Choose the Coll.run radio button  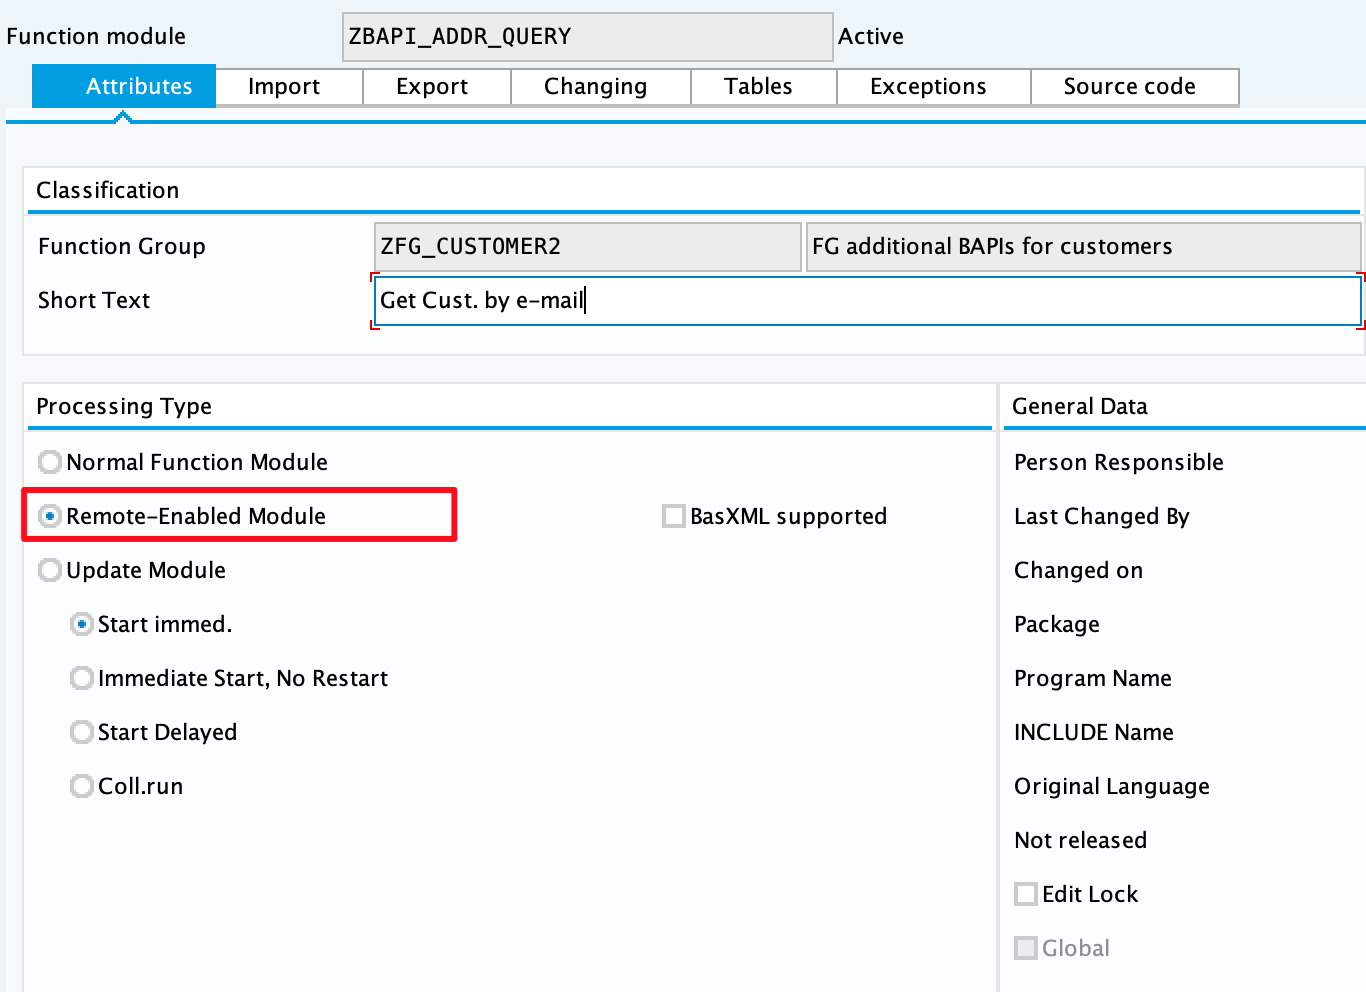pyautogui.click(x=82, y=786)
